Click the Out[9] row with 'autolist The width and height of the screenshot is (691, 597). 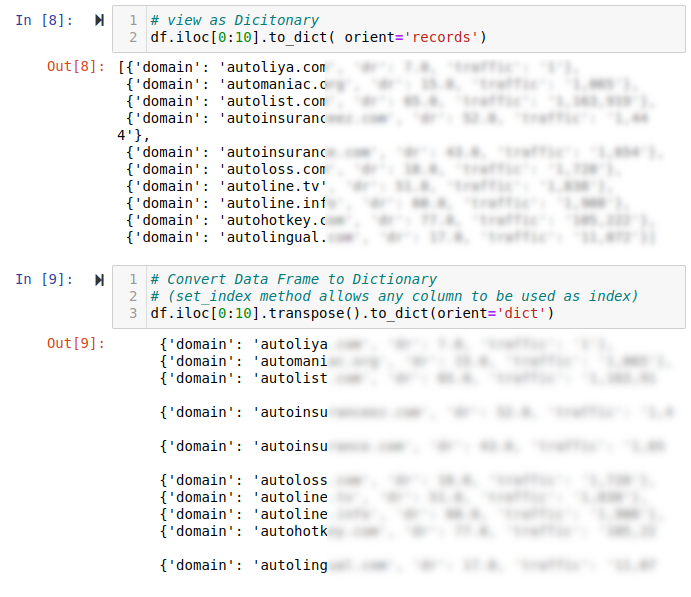tap(409, 378)
